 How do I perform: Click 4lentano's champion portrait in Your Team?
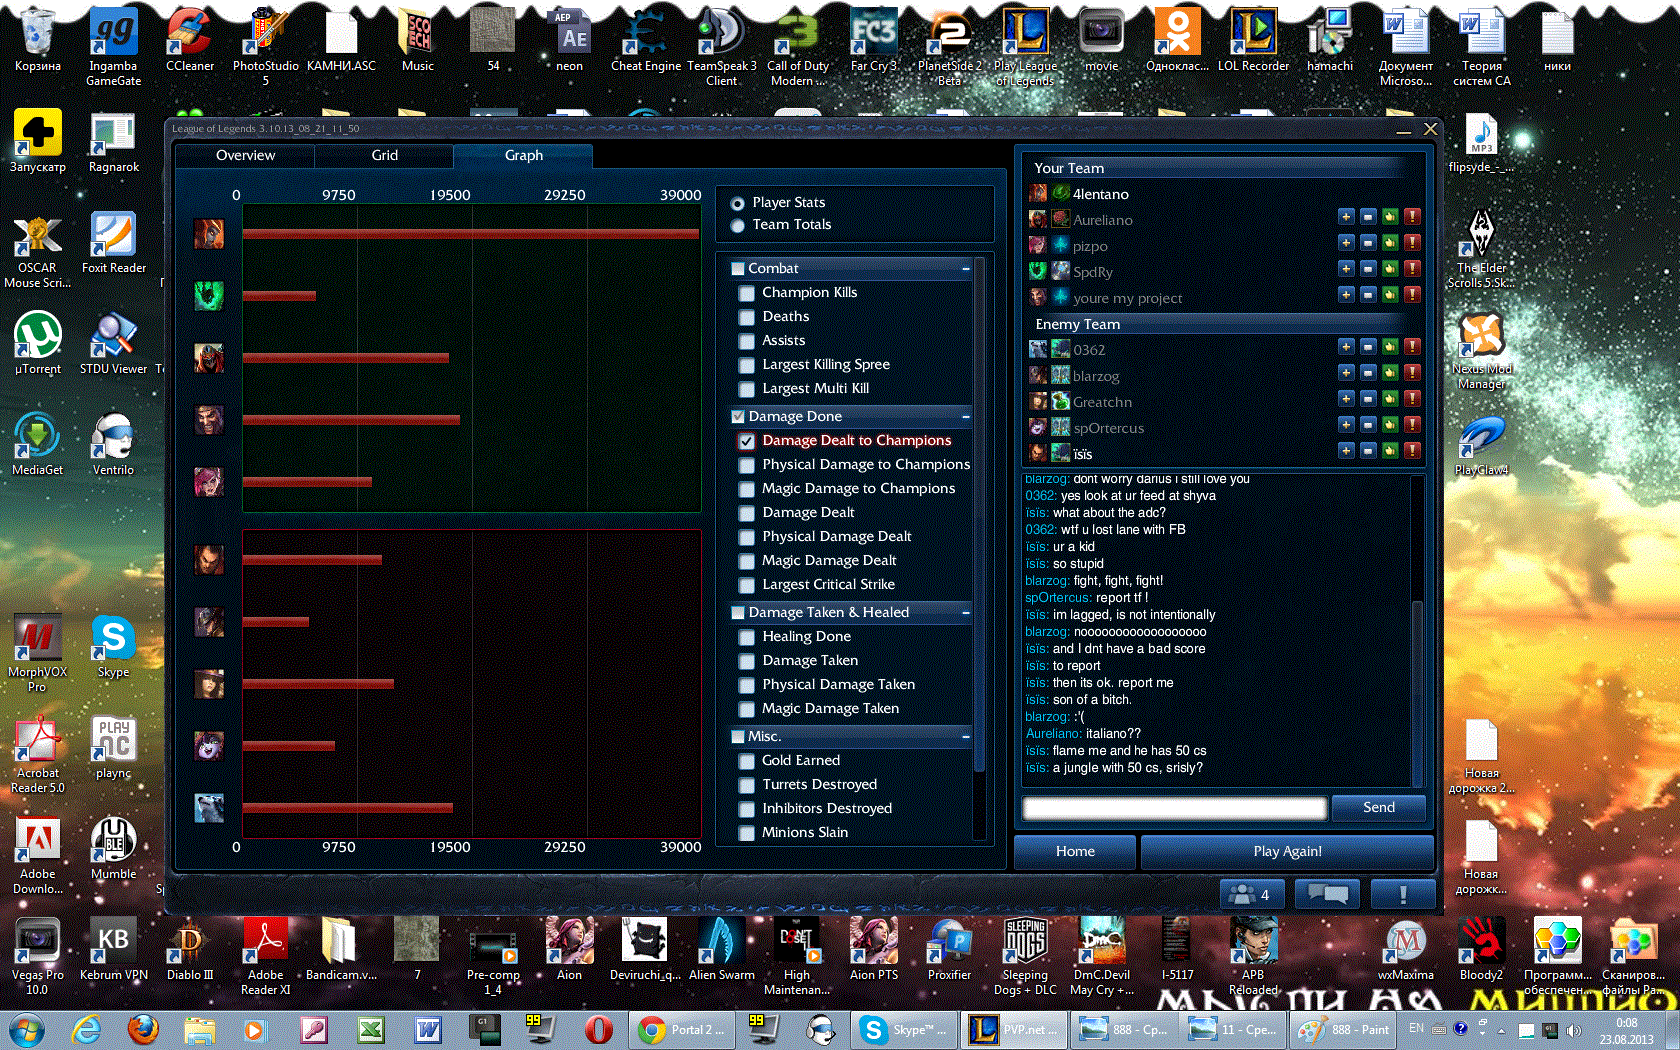pyautogui.click(x=1038, y=193)
